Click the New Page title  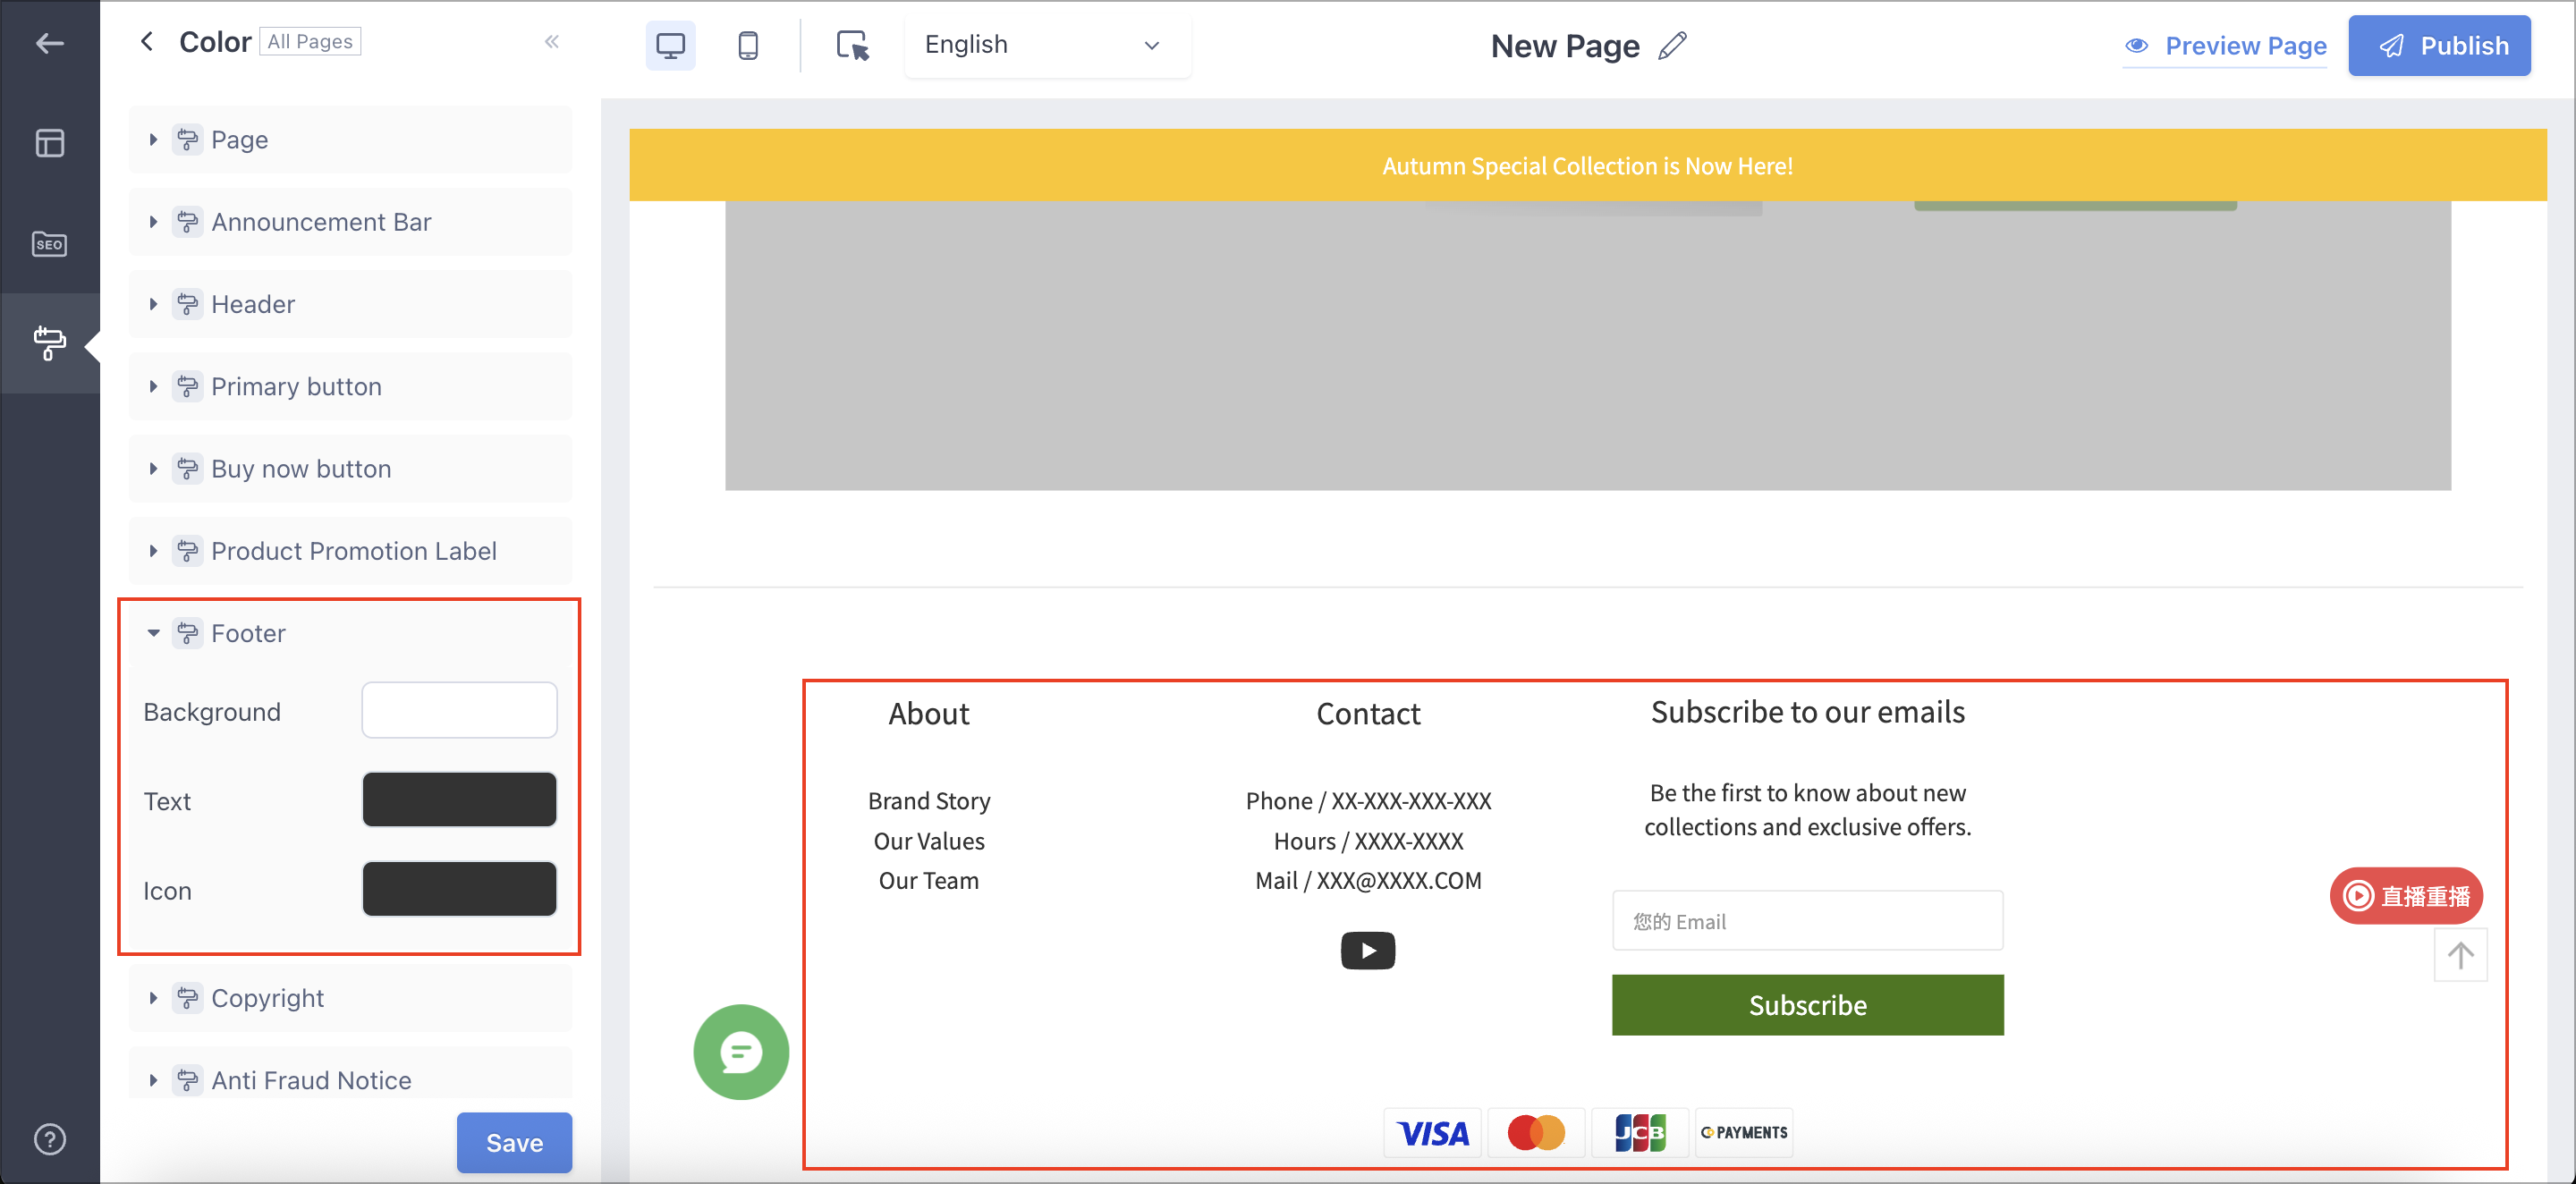pos(1564,46)
